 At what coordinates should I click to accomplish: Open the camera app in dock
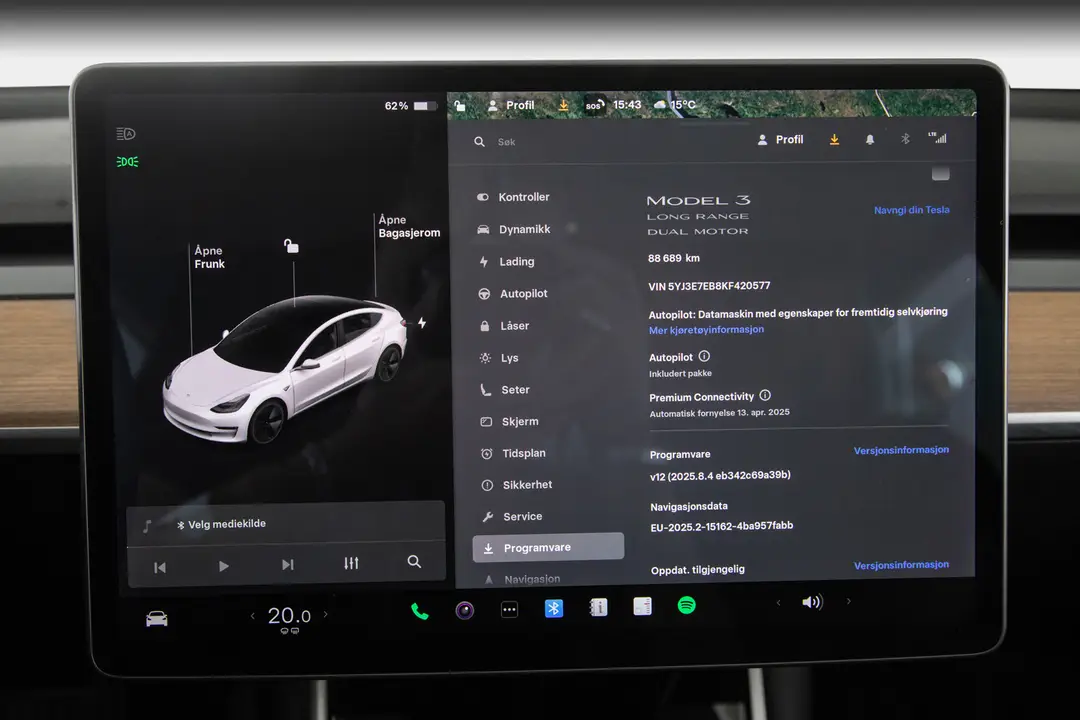point(465,610)
